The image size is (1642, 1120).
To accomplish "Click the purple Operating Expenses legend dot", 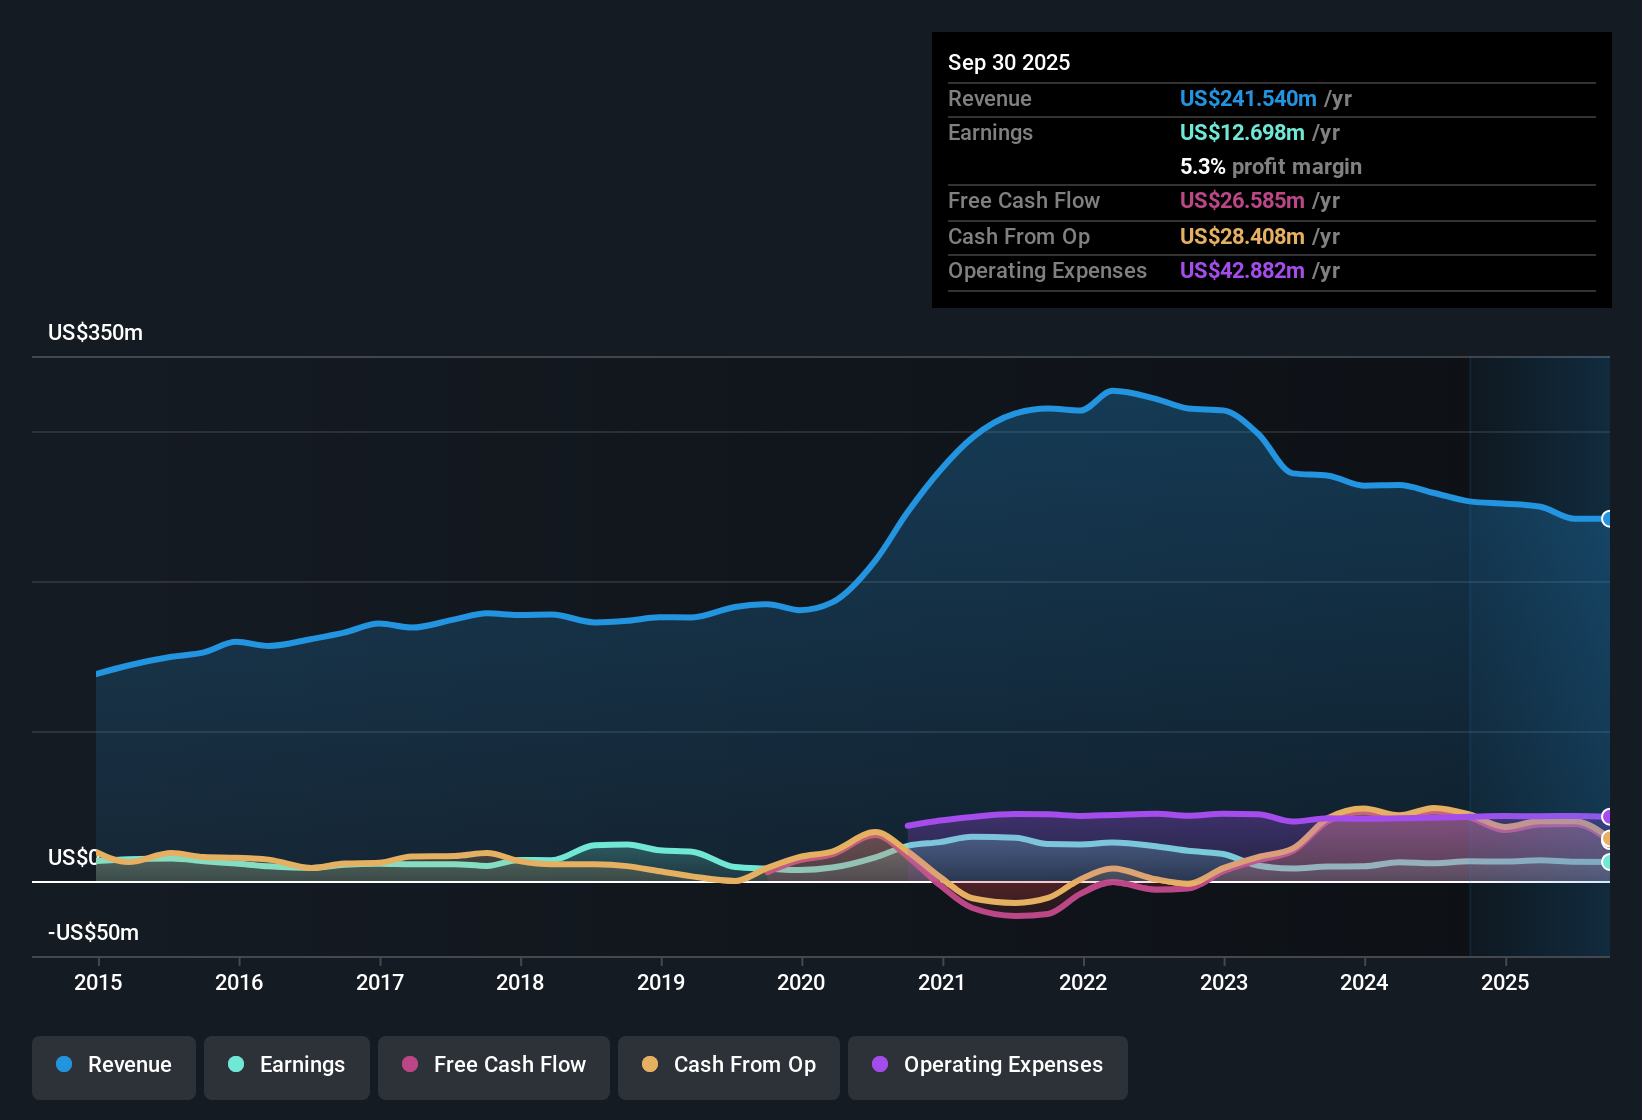I will tap(880, 1064).
